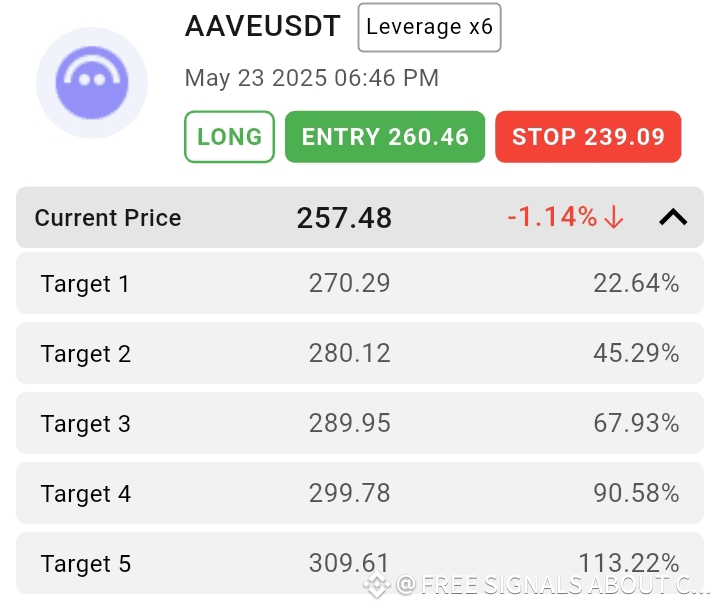The width and height of the screenshot is (719, 610).
Task: Collapse the Current Price chevron
Action: click(673, 217)
